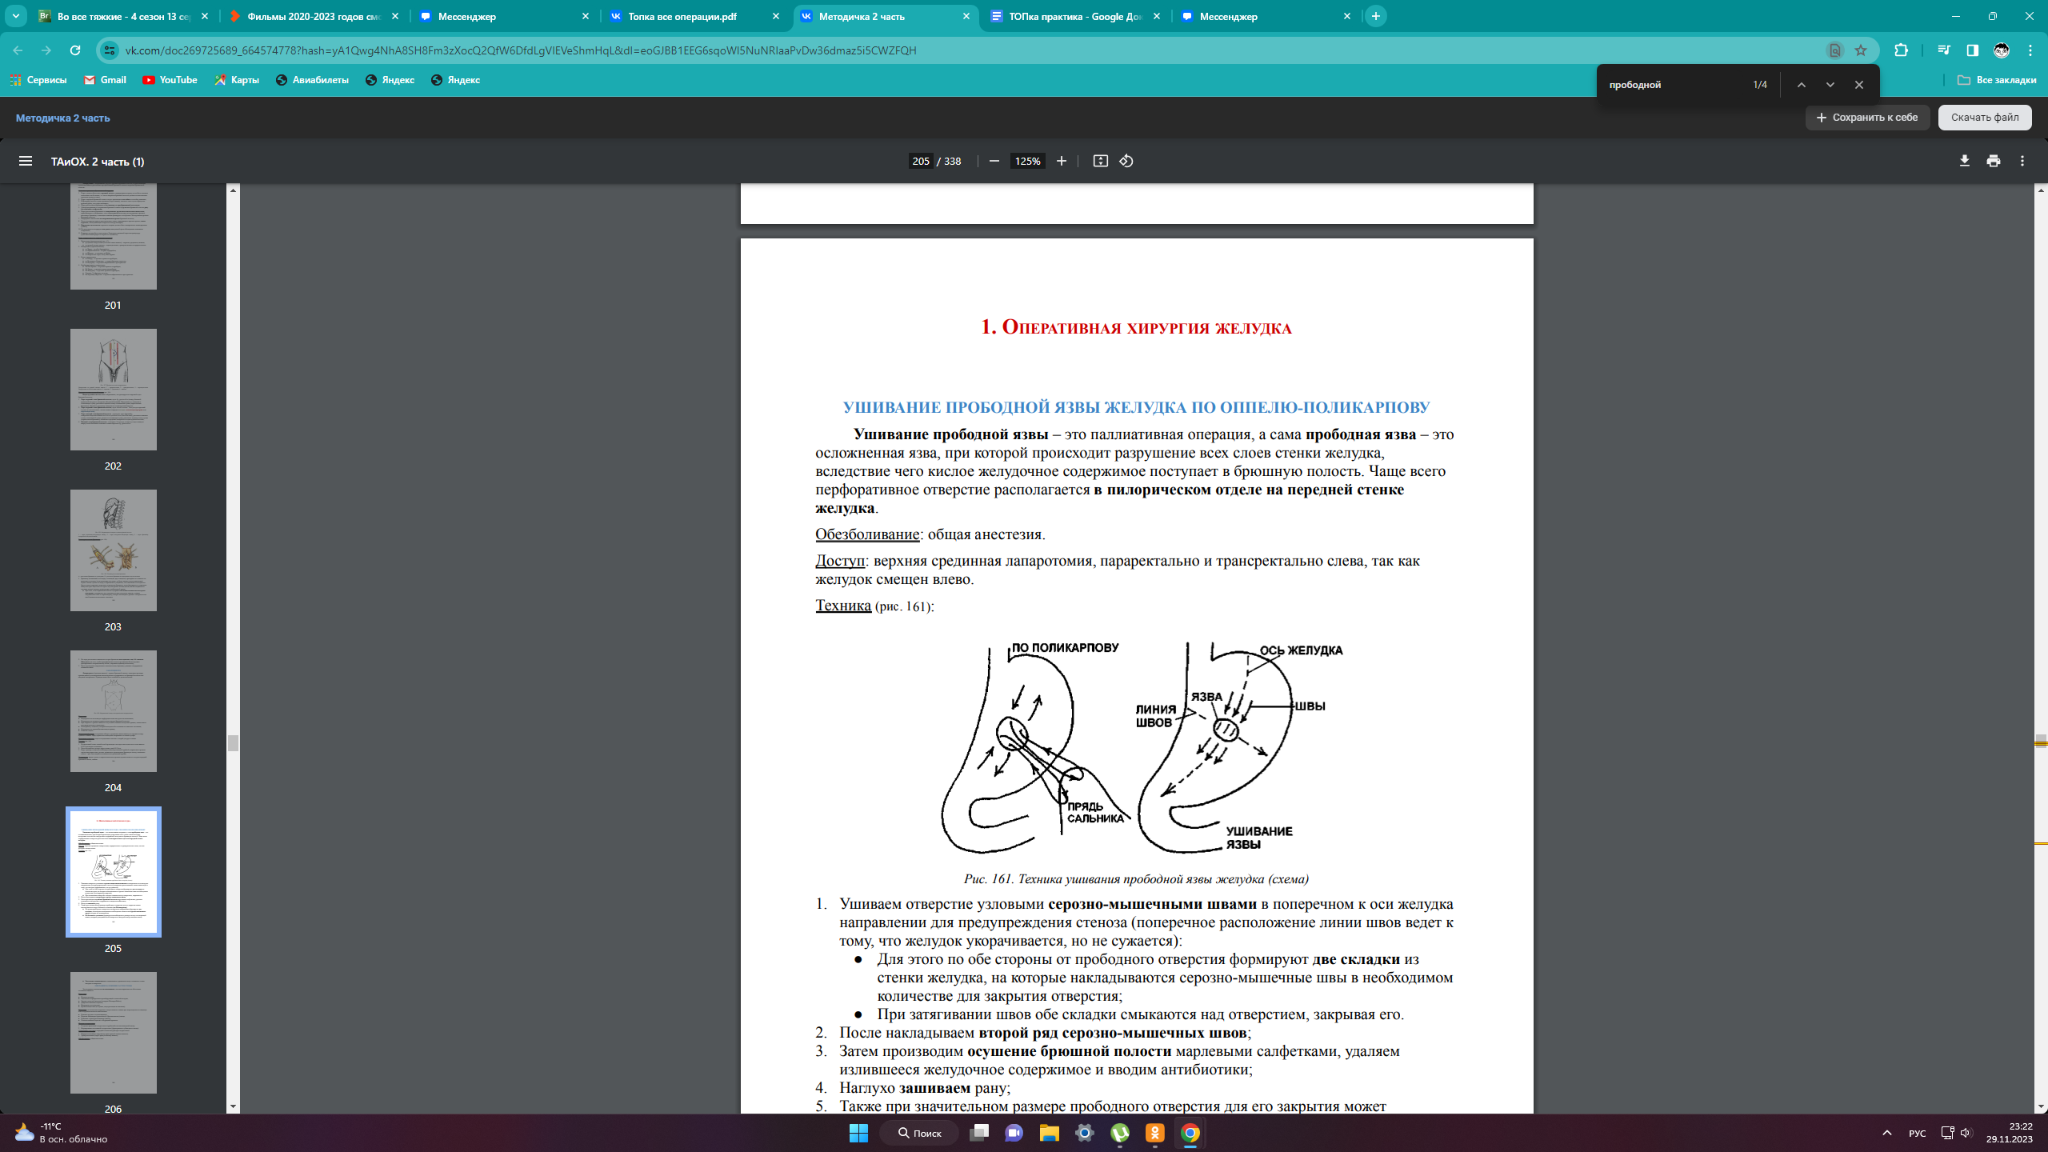Print the PDF document
The image size is (2048, 1152).
pyautogui.click(x=1993, y=161)
